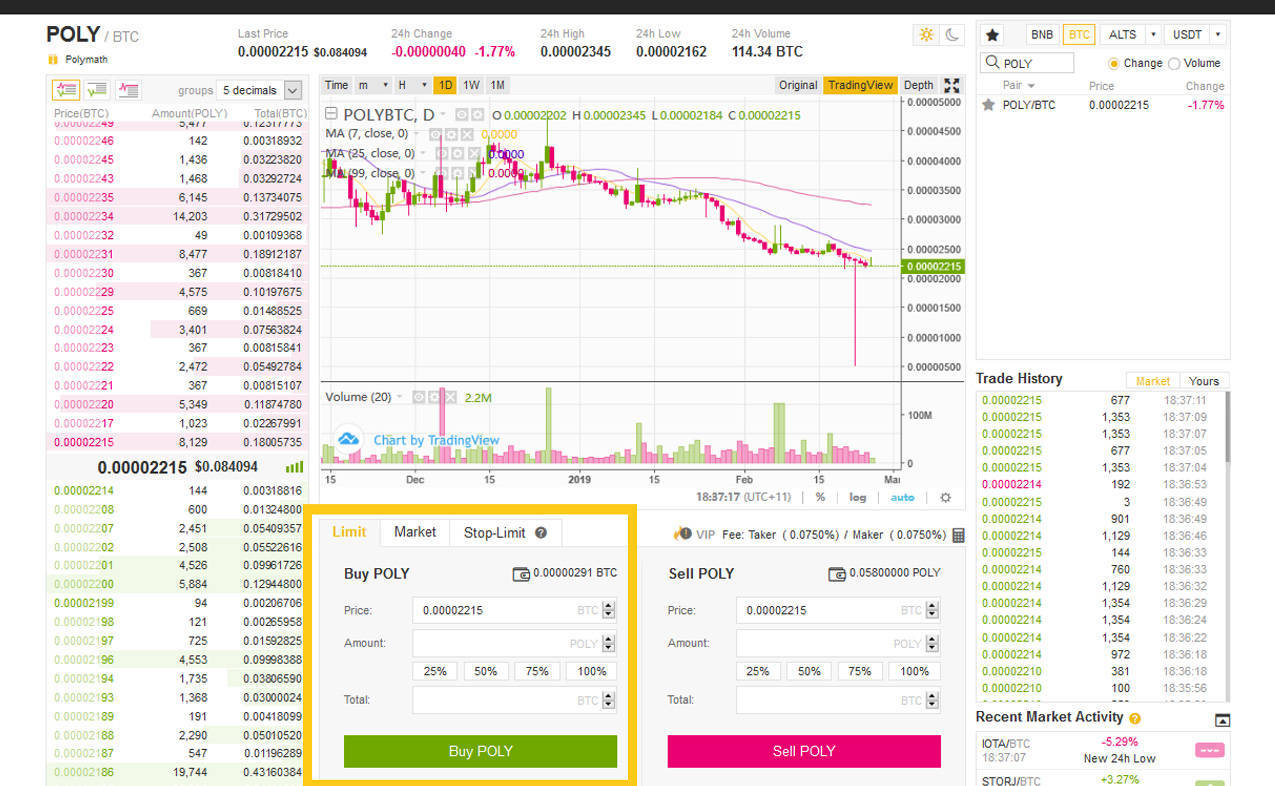
Task: Collapse the POLYBTC chart legend
Action: (x=332, y=115)
